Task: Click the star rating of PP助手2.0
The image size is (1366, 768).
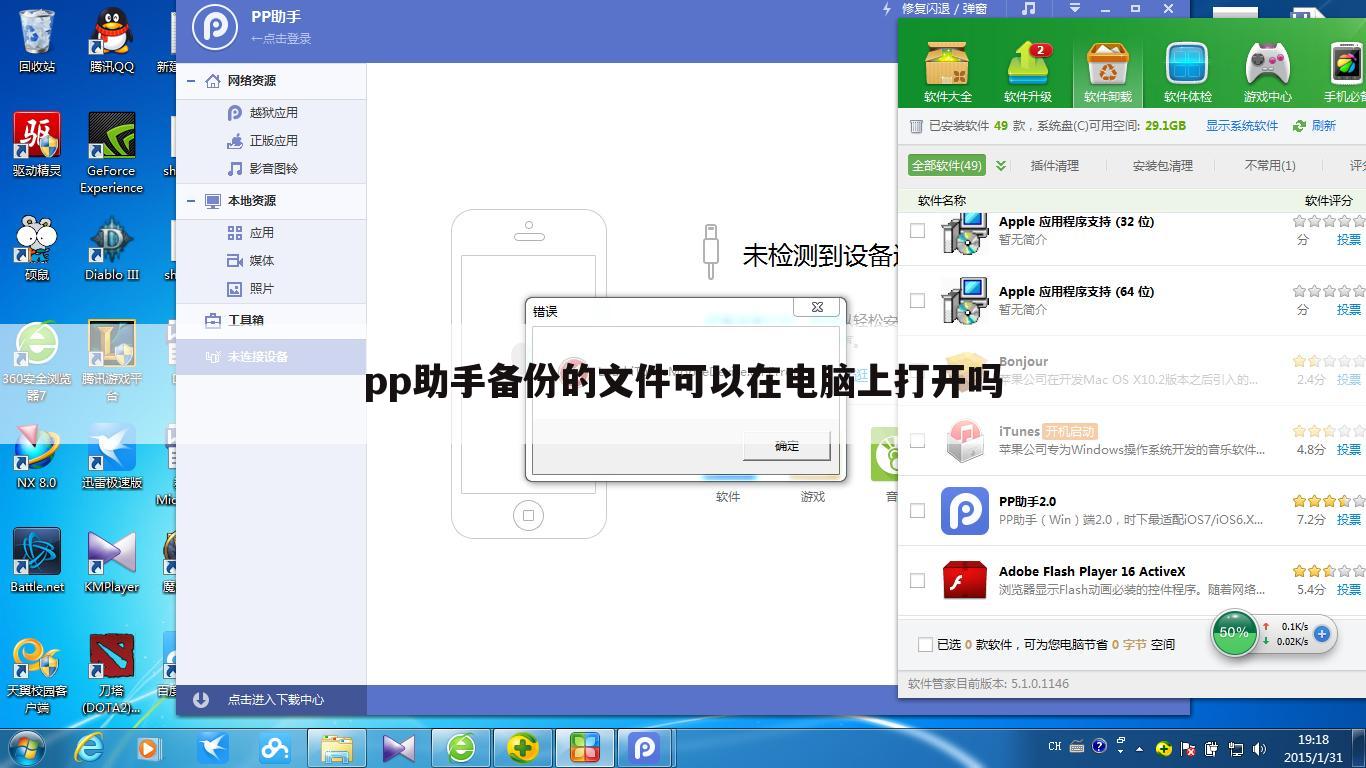Action: pyautogui.click(x=1329, y=501)
